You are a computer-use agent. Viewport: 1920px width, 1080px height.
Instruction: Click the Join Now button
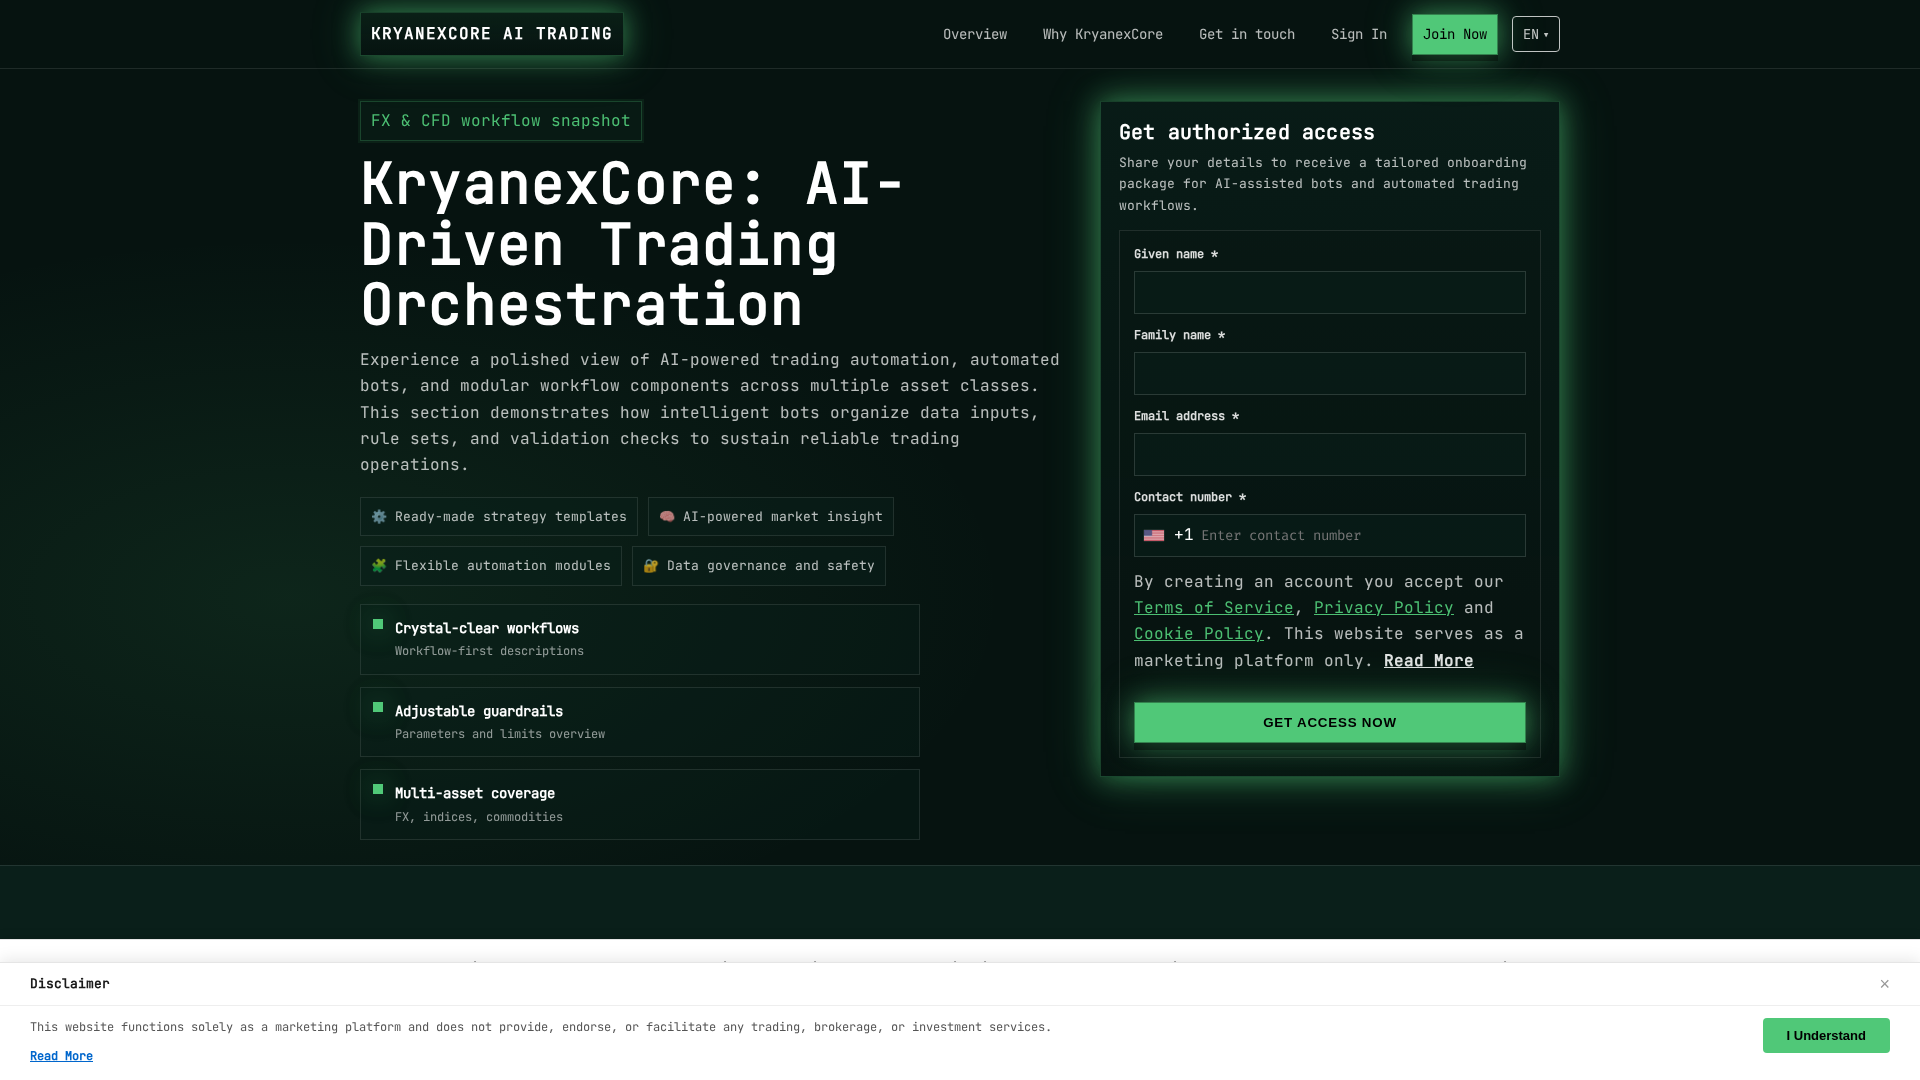coord(1454,34)
